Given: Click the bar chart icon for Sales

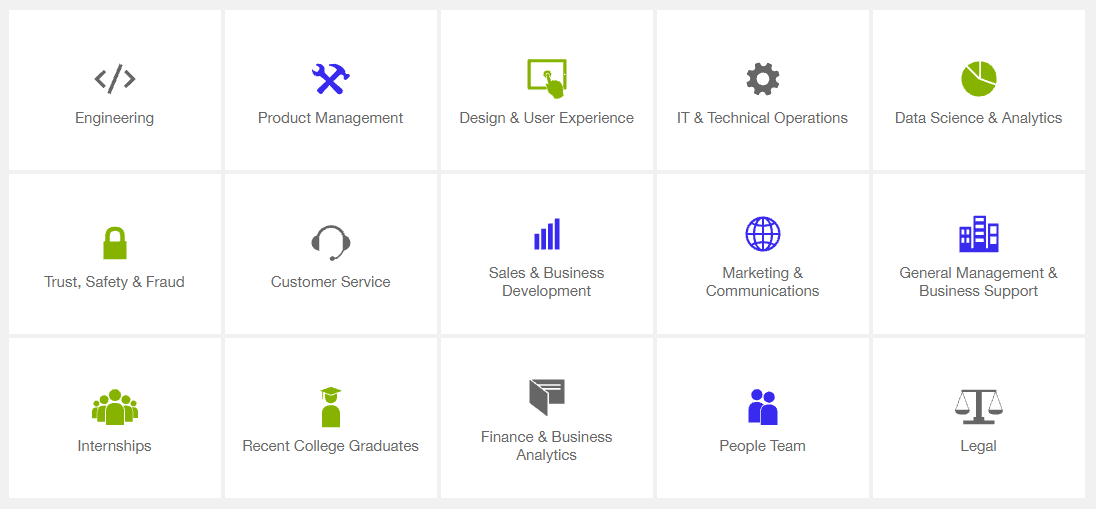Looking at the screenshot, I should pyautogui.click(x=547, y=234).
